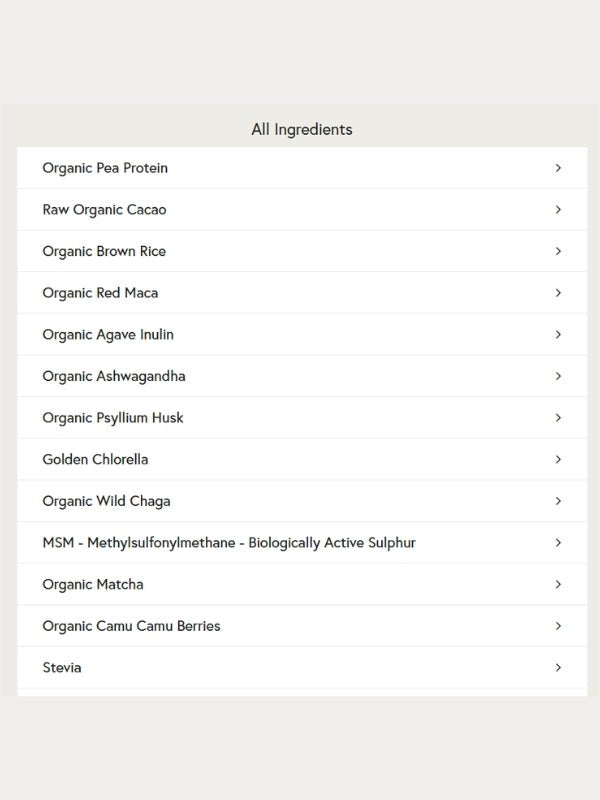Image resolution: width=600 pixels, height=800 pixels.
Task: Click the All Ingredients heading
Action: pos(302,130)
